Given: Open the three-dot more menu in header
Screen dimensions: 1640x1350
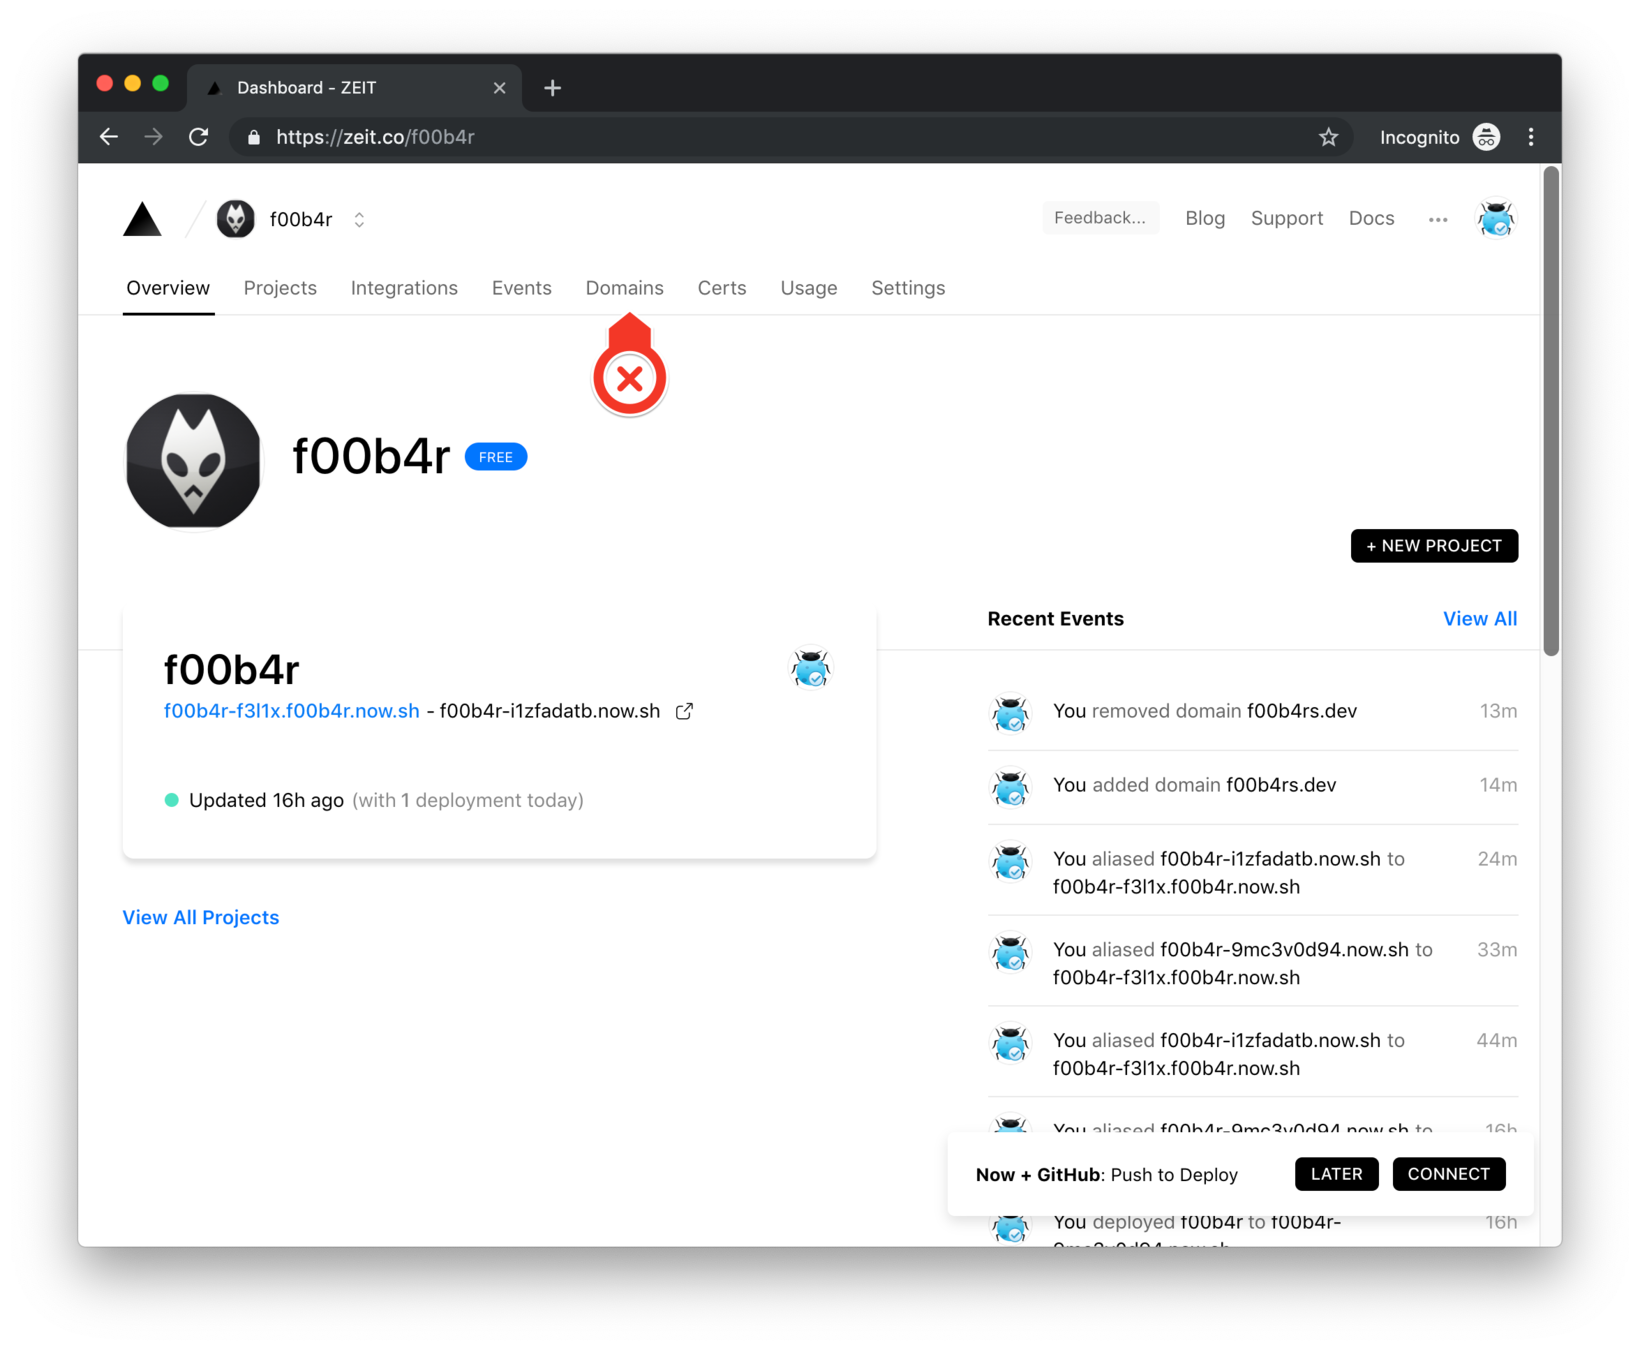Looking at the screenshot, I should [x=1438, y=220].
